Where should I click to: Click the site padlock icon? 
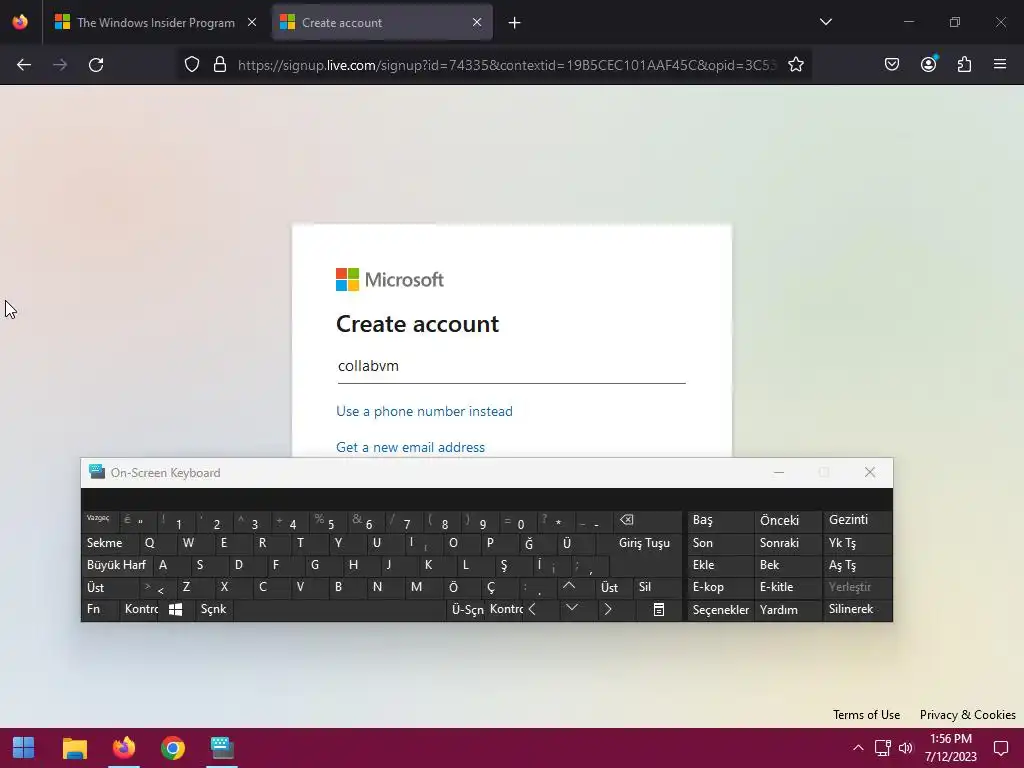(220, 65)
